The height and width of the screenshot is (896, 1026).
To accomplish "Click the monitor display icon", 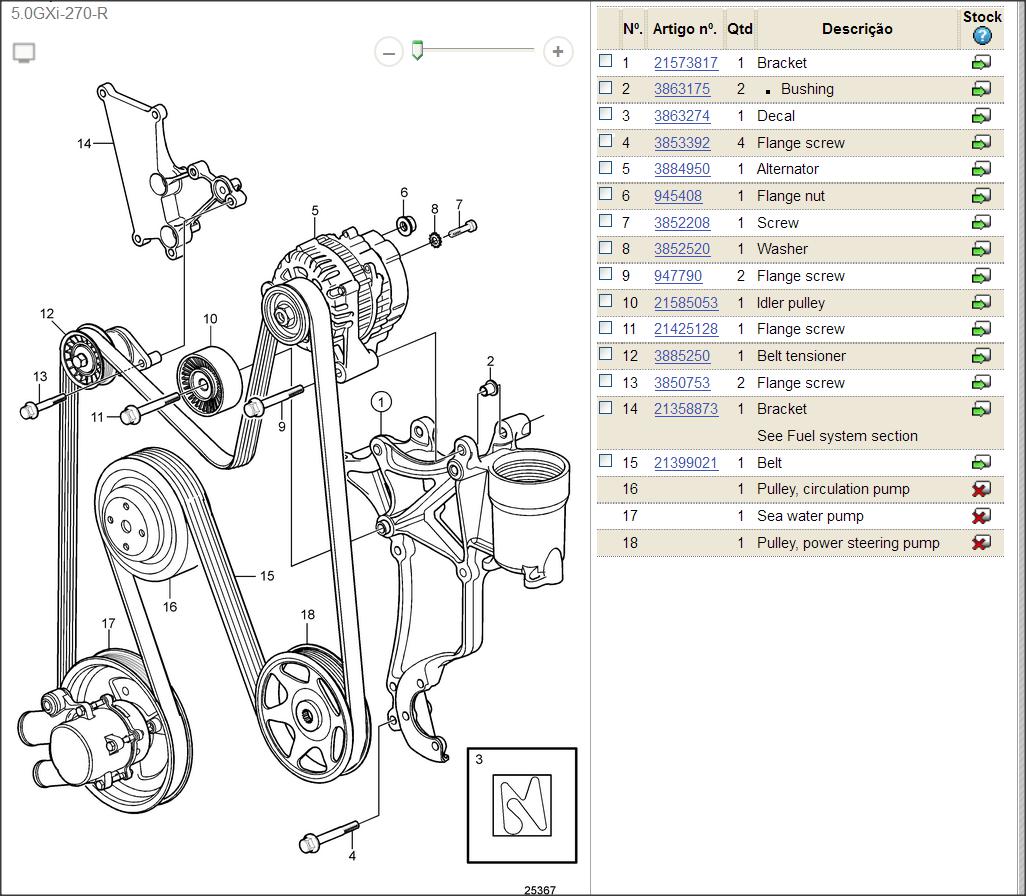I will point(24,52).
